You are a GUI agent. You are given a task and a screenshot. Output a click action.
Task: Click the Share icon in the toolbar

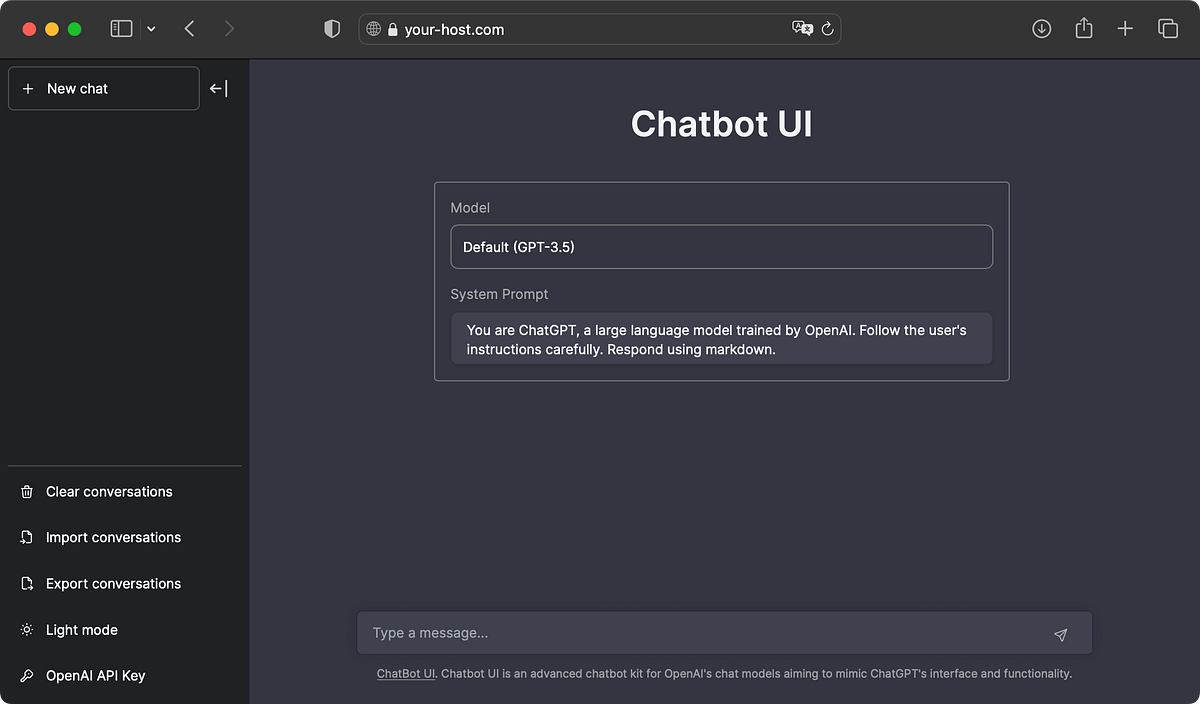tap(1083, 28)
